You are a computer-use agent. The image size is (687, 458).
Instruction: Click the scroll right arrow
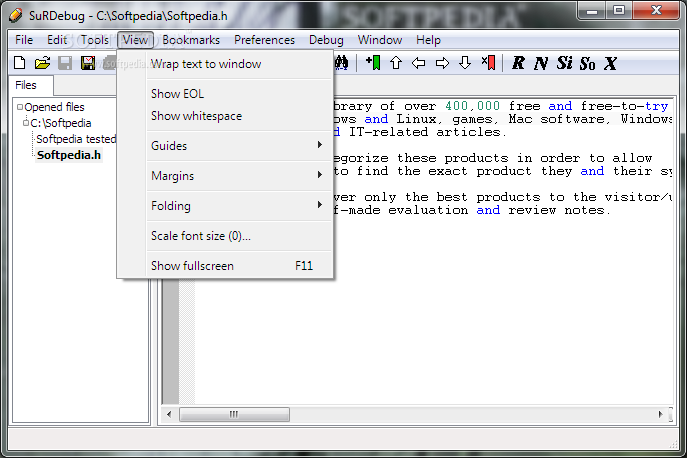pos(660,414)
